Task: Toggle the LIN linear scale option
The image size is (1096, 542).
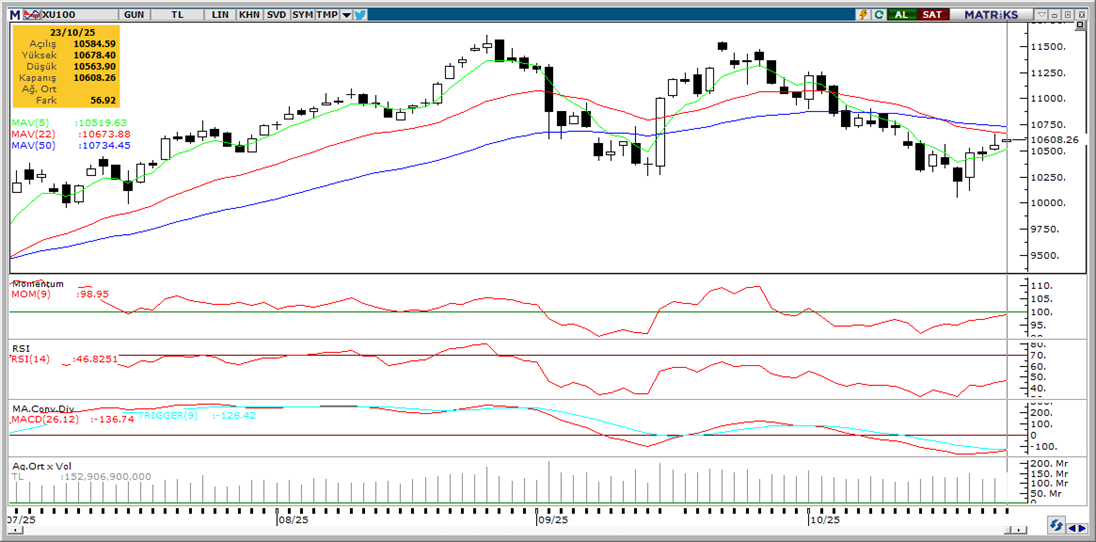Action: pyautogui.click(x=220, y=15)
